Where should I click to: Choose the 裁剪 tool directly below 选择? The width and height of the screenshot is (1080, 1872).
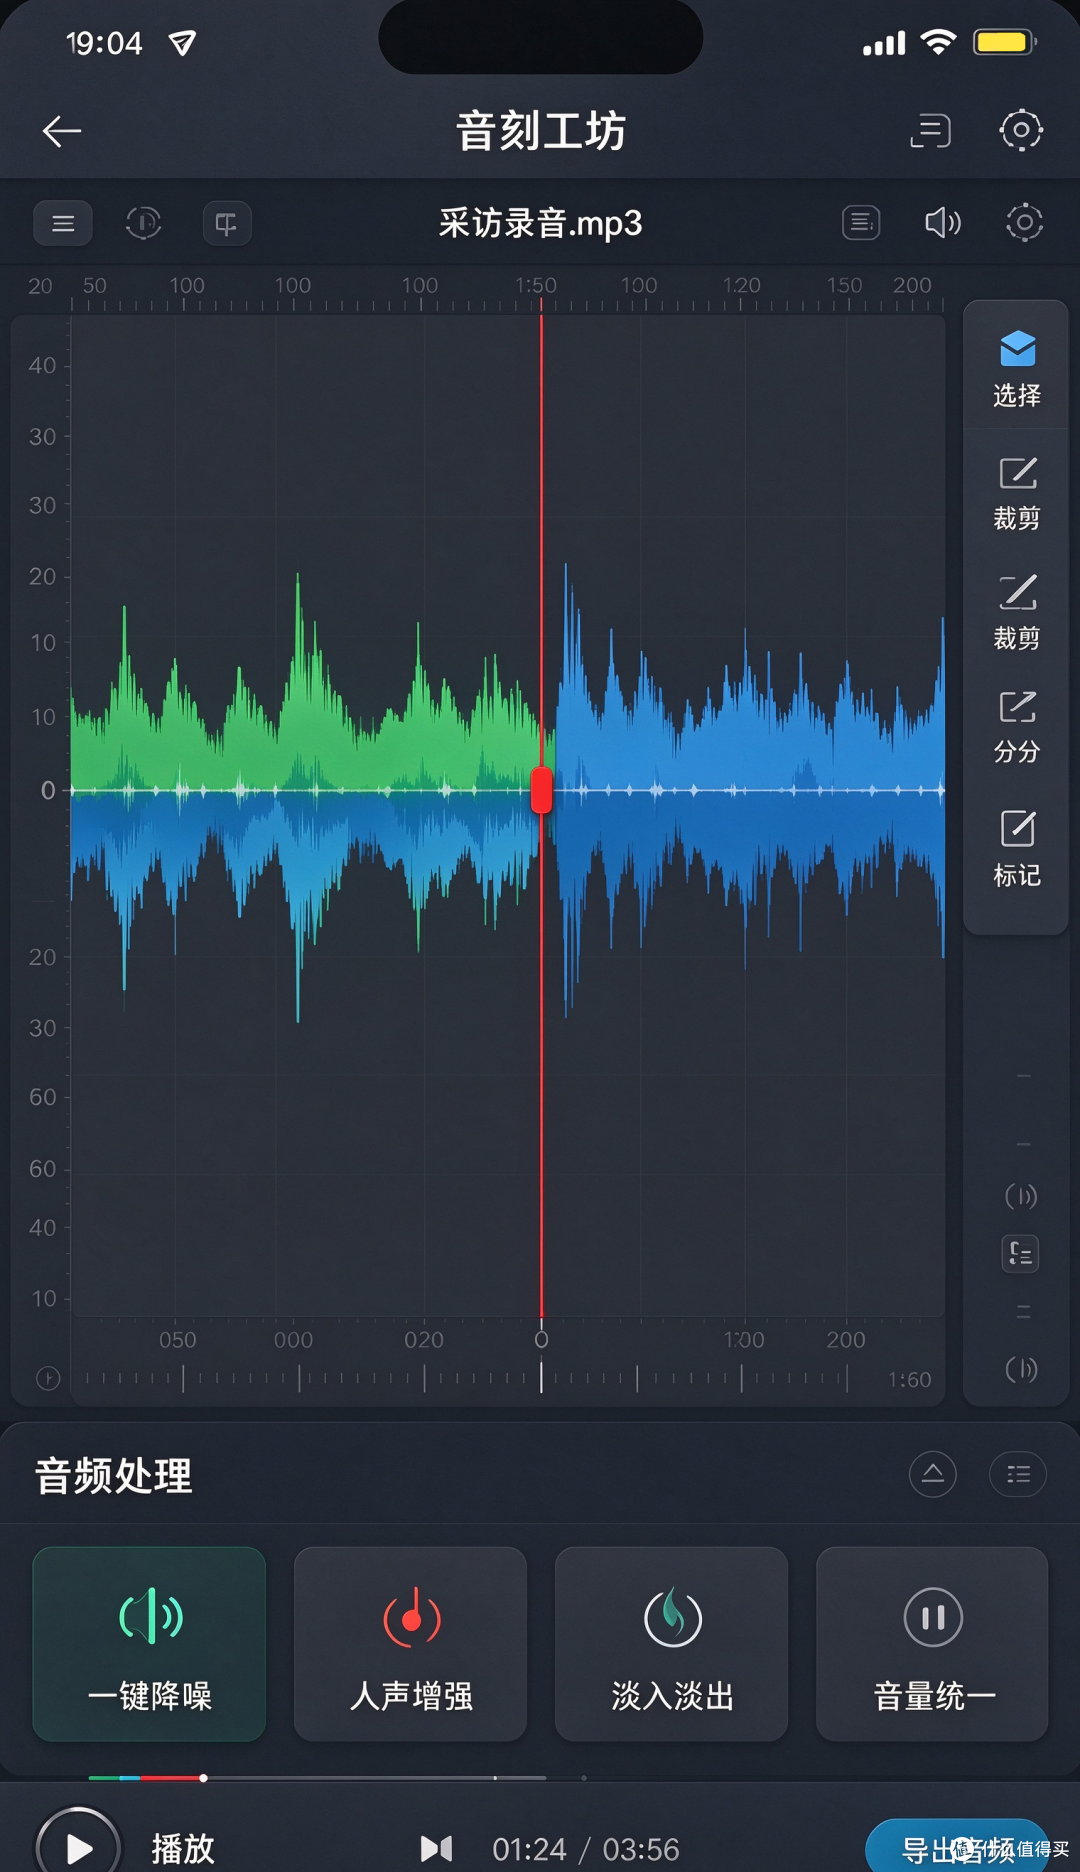[1017, 493]
